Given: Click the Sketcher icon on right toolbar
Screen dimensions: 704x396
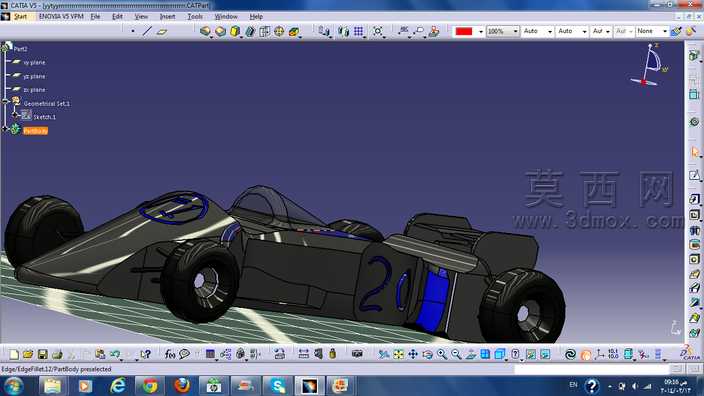Looking at the screenshot, I should click(x=694, y=175).
